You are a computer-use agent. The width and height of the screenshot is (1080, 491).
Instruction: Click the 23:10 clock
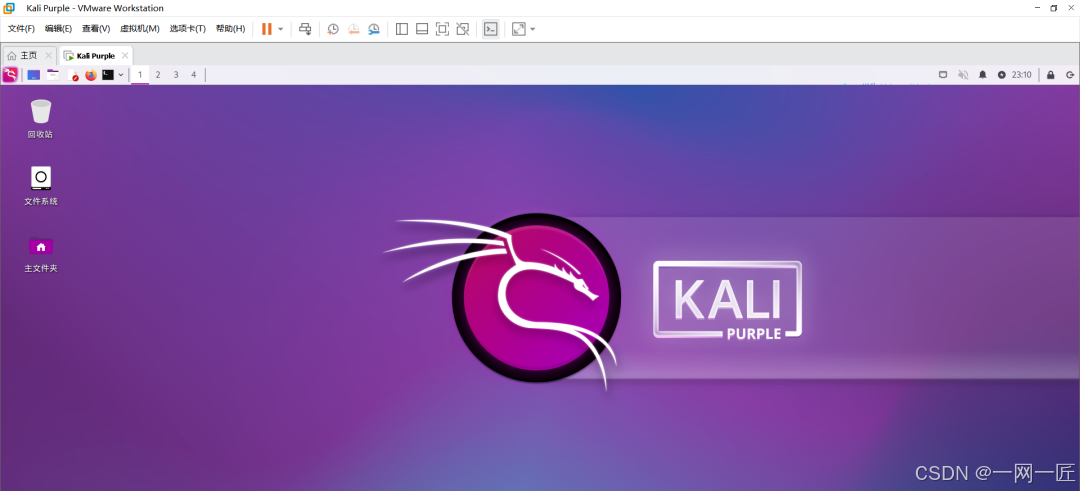[x=1021, y=74]
